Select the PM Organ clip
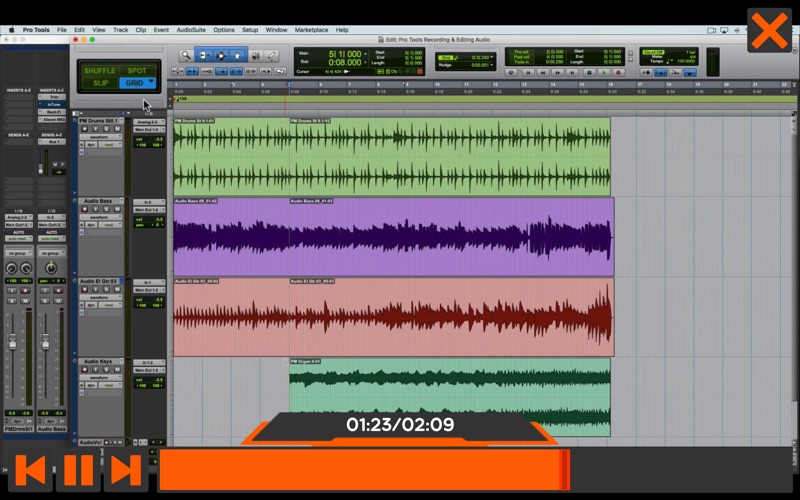This screenshot has height=500, width=800. 450,397
